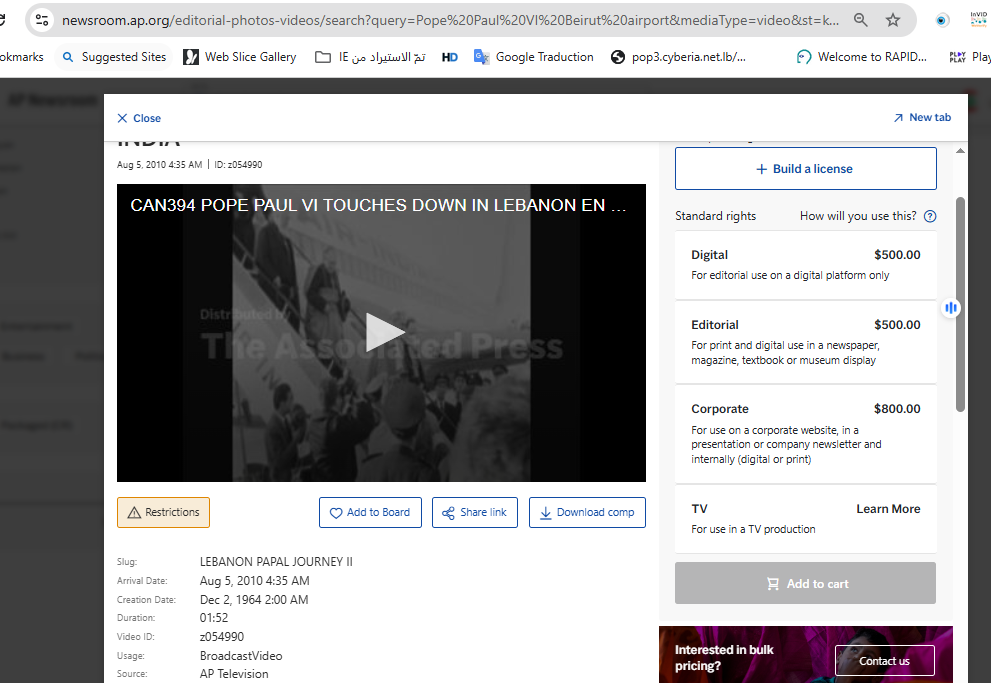Add video to Board with heart icon

[370, 512]
